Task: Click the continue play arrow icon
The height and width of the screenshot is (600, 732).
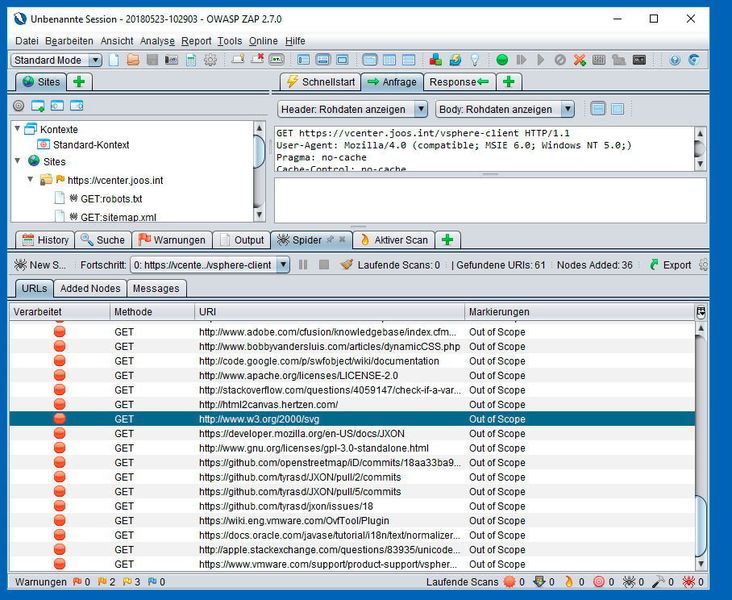Action: click(541, 60)
